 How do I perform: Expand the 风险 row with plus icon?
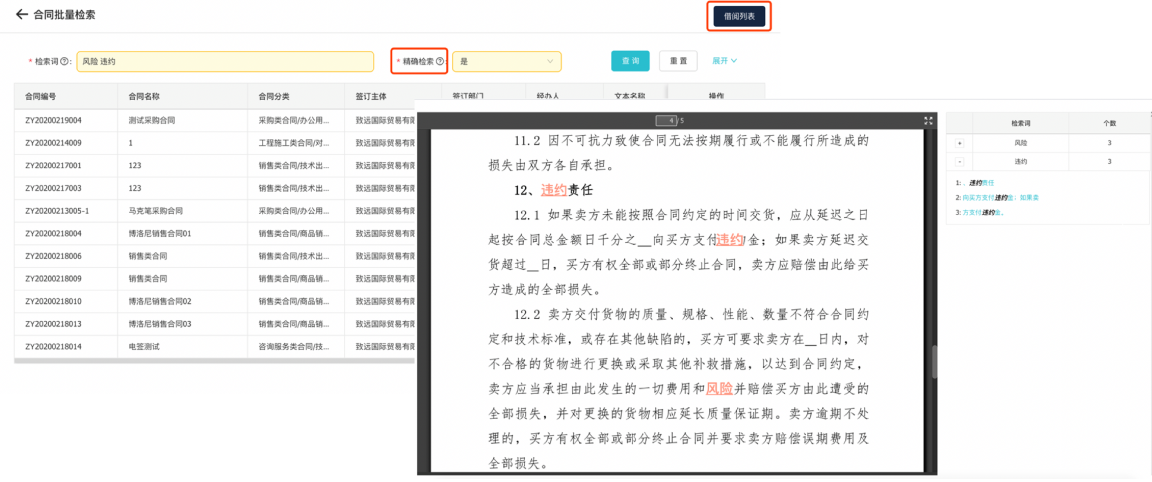point(960,144)
